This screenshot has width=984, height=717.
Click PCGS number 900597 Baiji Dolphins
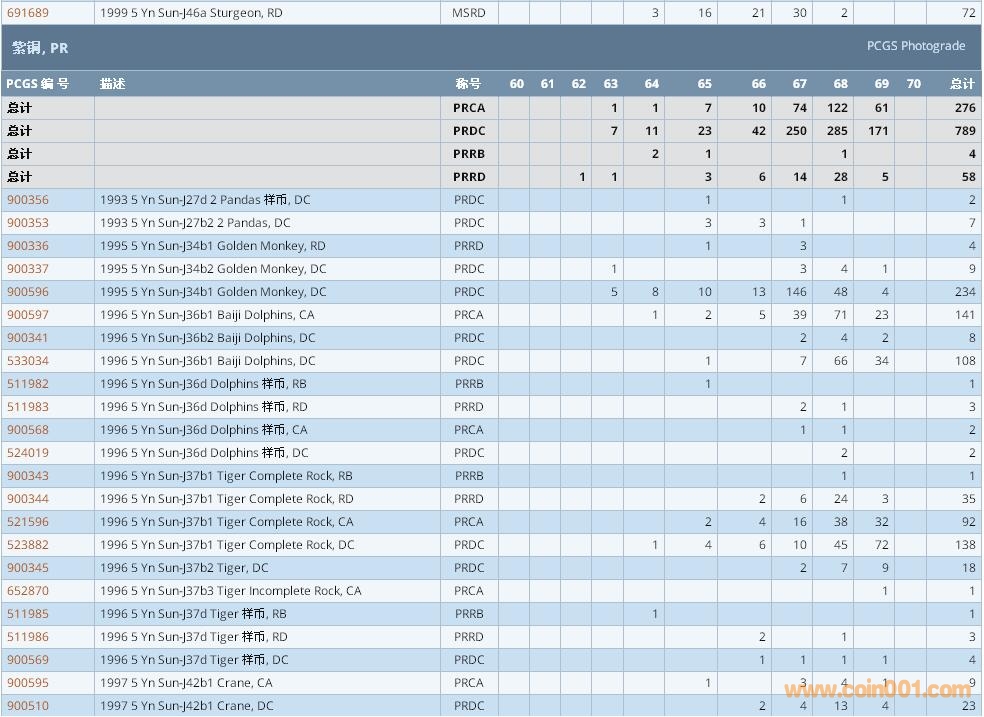tap(27, 315)
